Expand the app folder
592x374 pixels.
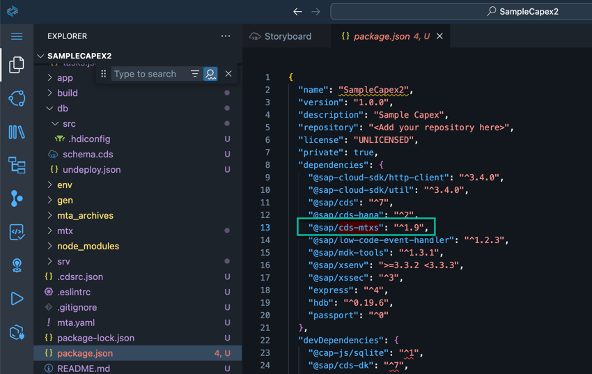click(65, 78)
